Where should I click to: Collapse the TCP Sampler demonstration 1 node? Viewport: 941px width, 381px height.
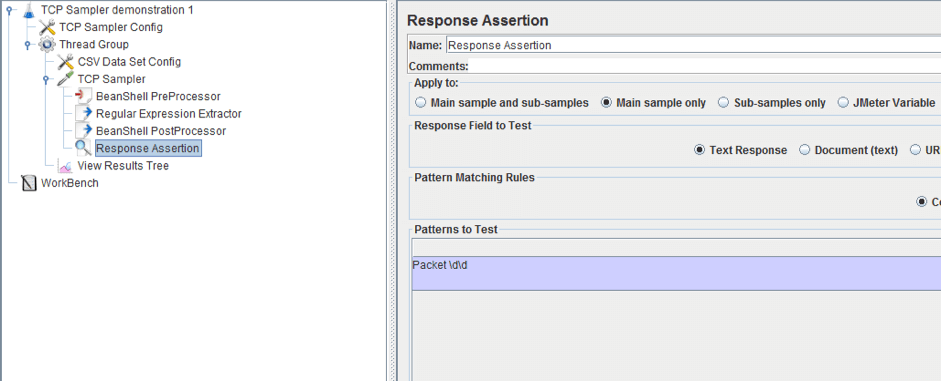8,10
